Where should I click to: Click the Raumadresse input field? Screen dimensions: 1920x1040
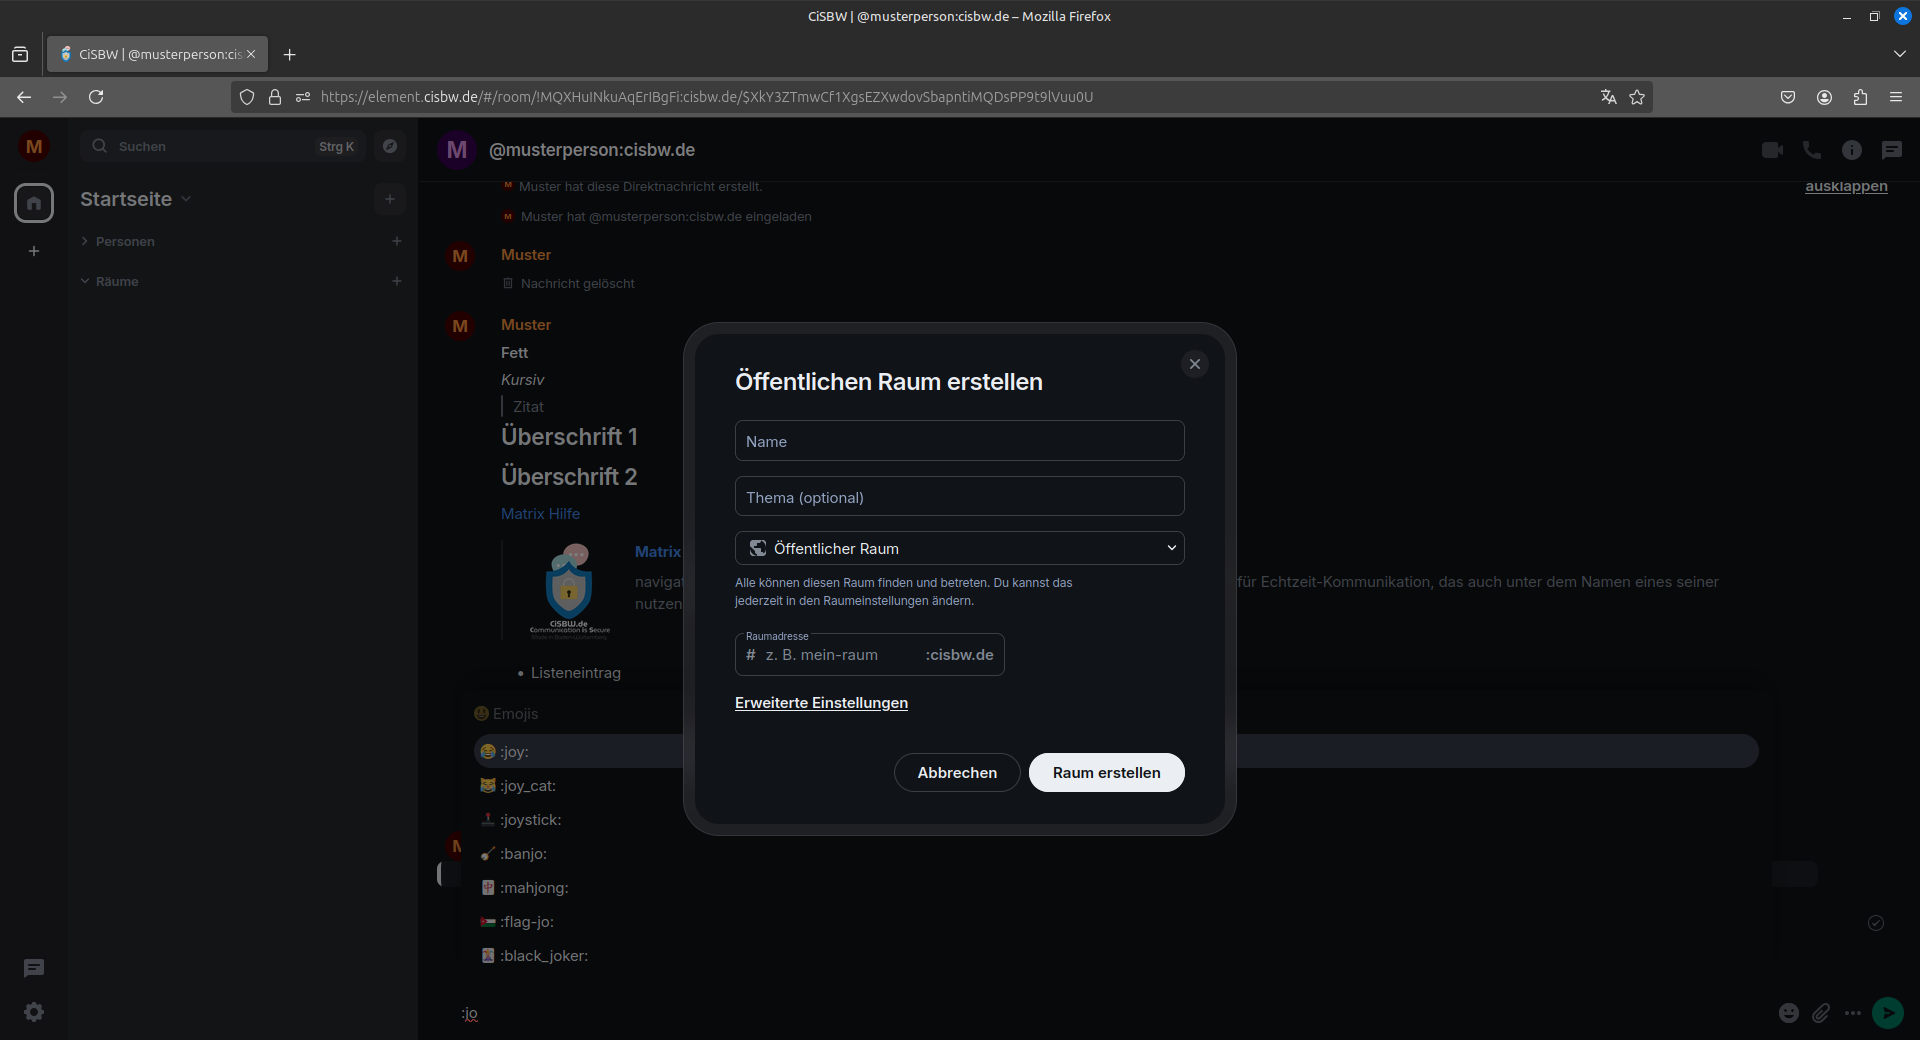tap(842, 655)
